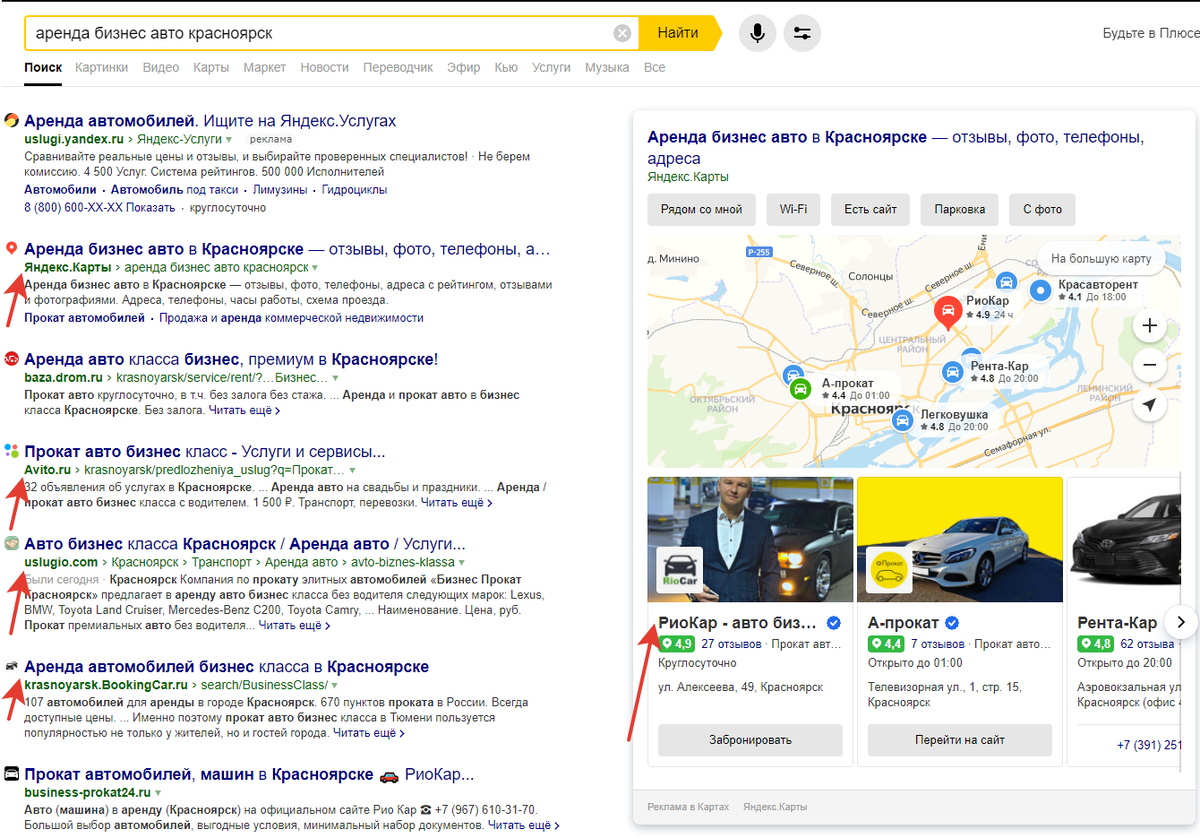Open dropdown arrow of uslugio.com result
The image size is (1200, 838).
coord(462,563)
